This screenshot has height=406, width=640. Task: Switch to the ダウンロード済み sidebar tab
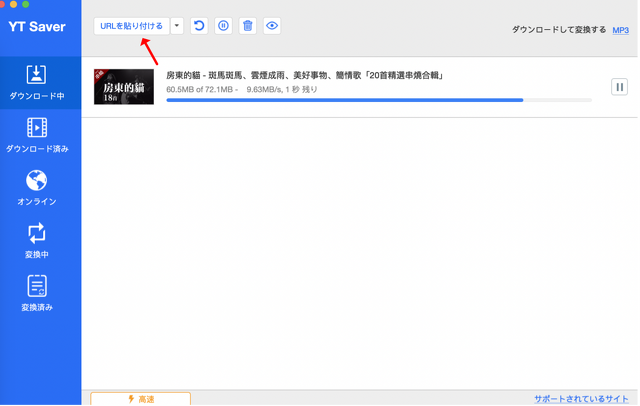37,136
